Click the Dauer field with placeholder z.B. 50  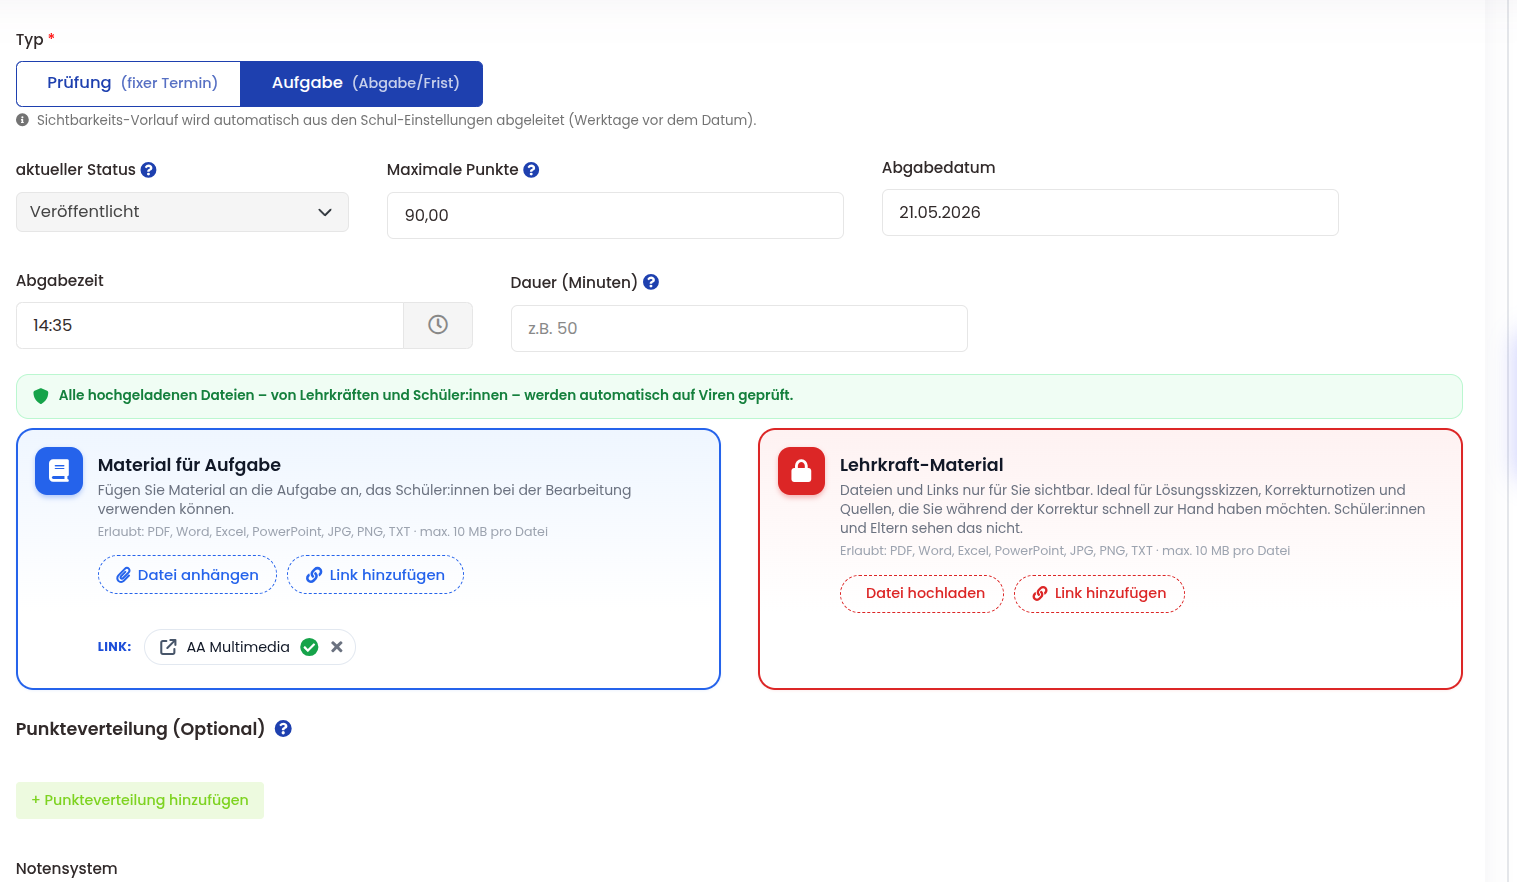click(739, 328)
